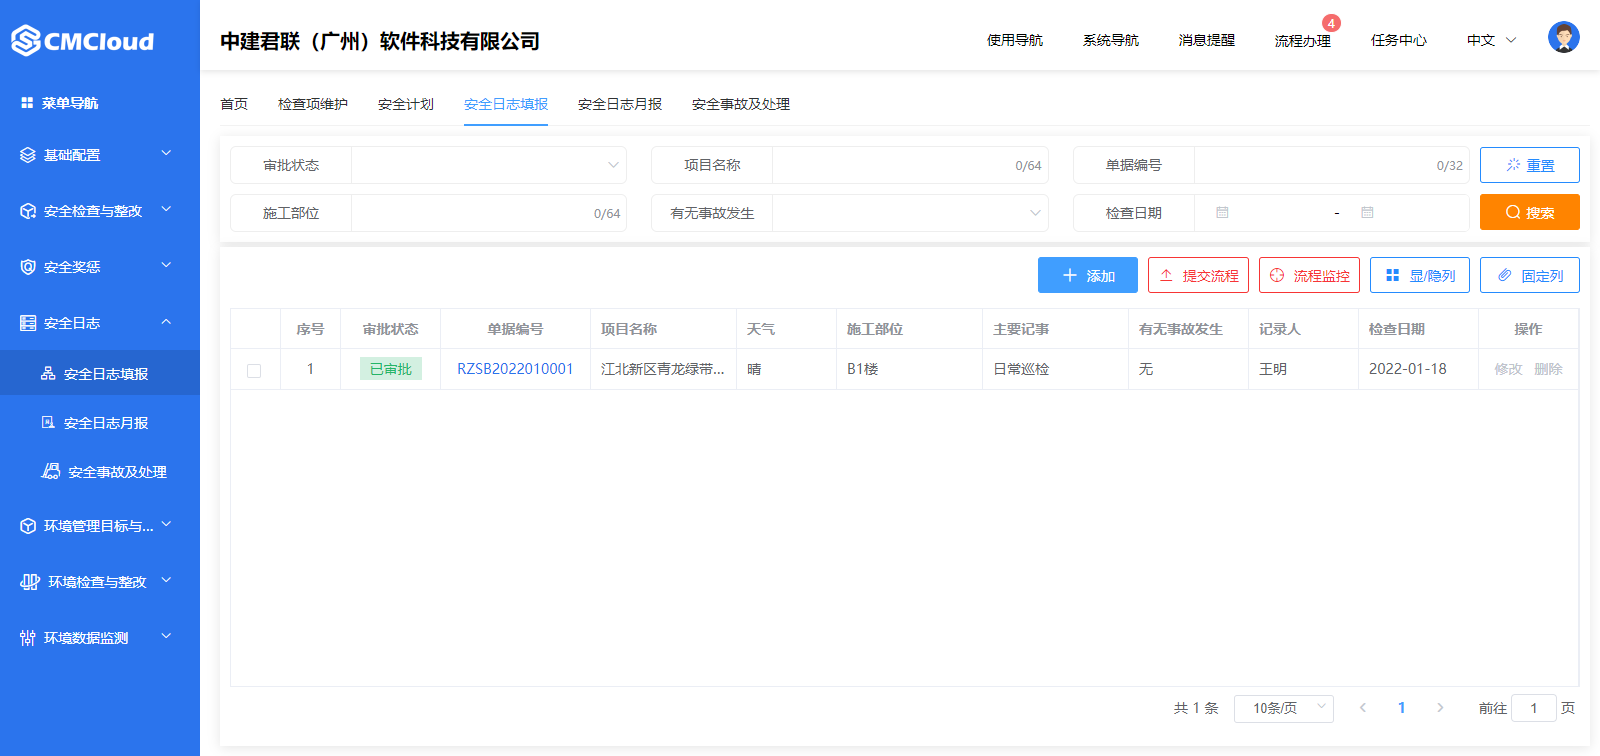Click the 江北新区青龙绿带 project cell
The height and width of the screenshot is (756, 1600).
pos(663,369)
